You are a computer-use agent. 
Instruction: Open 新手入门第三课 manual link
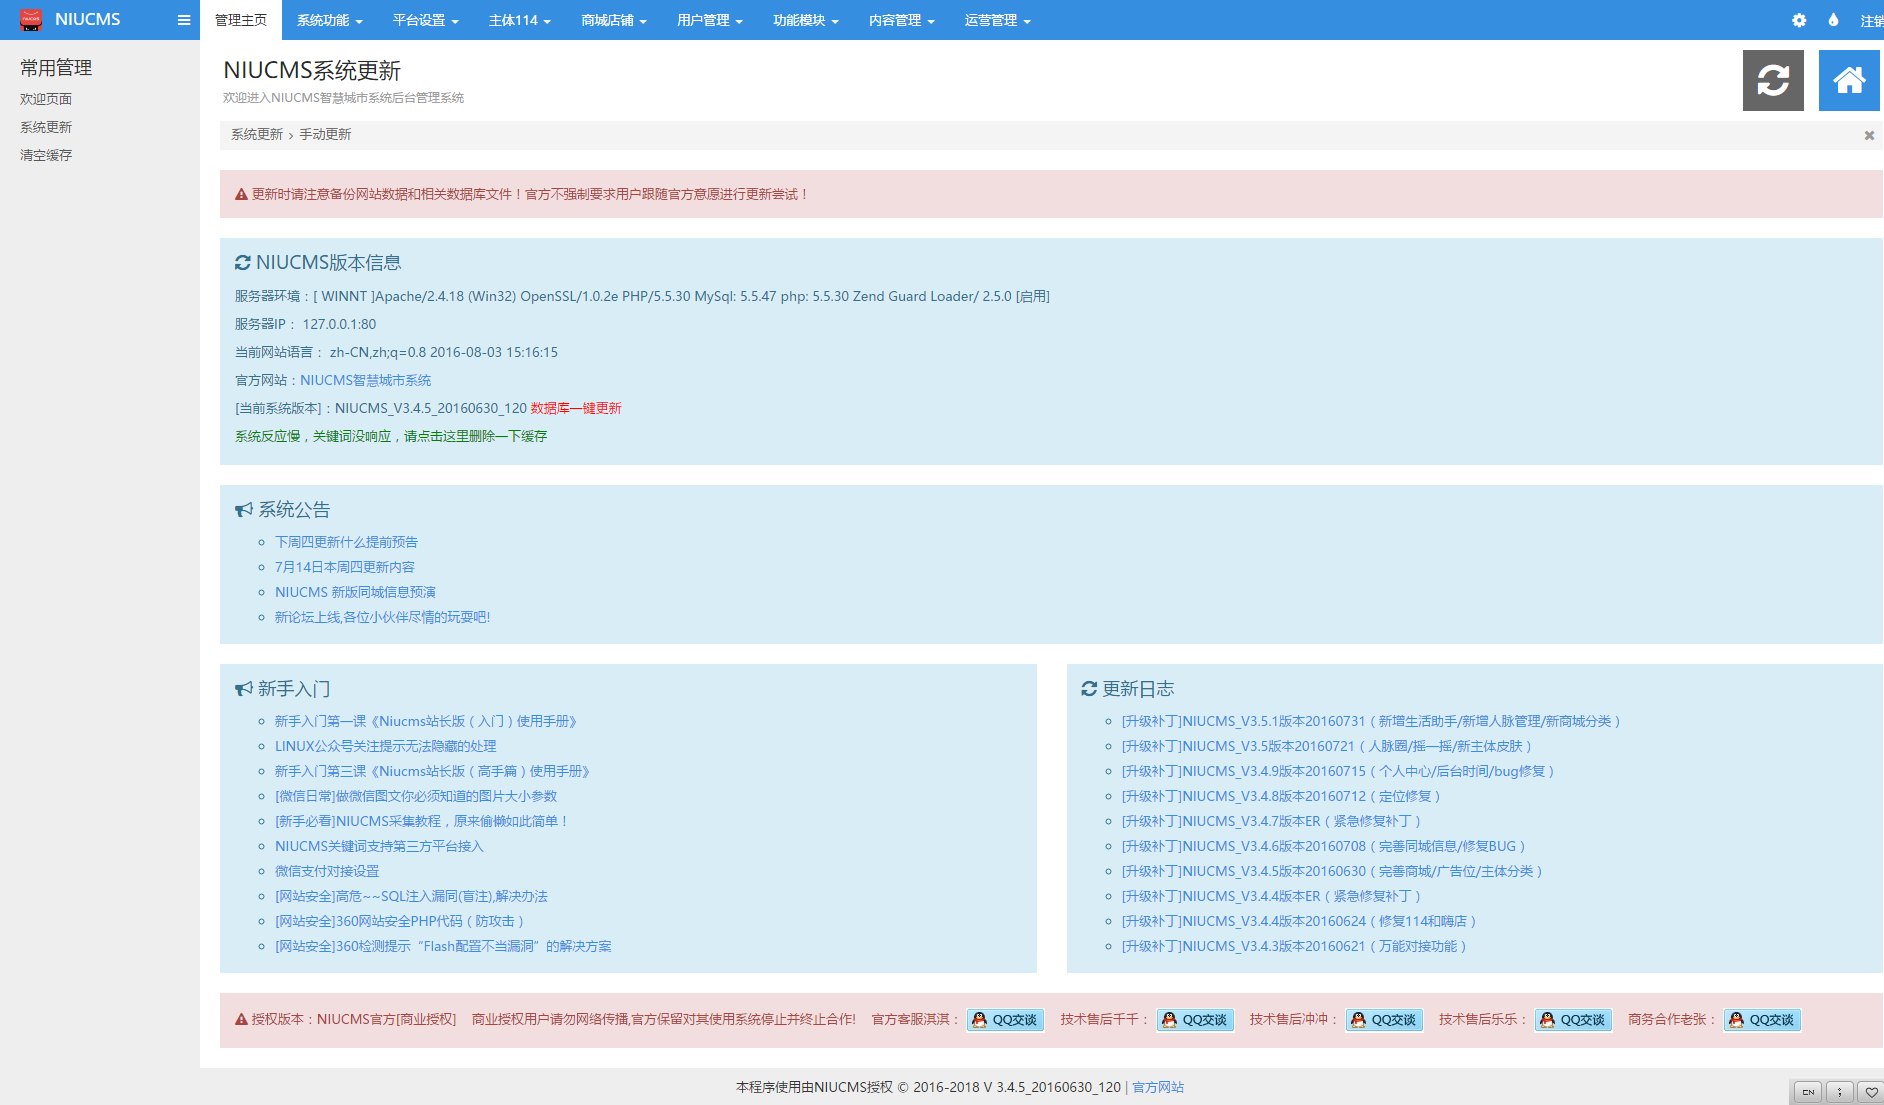[433, 771]
